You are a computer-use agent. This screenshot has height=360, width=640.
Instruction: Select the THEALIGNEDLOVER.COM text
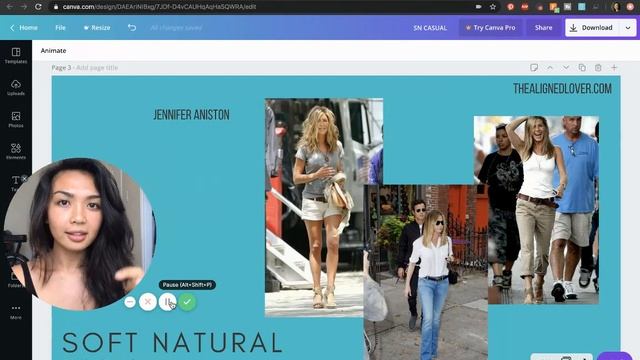point(562,89)
